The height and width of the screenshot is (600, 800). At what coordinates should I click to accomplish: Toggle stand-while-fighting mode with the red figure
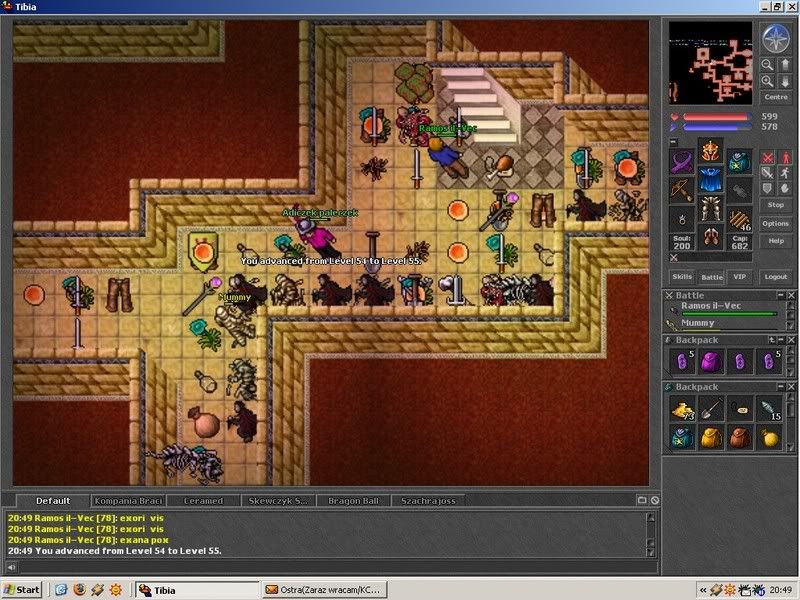785,157
